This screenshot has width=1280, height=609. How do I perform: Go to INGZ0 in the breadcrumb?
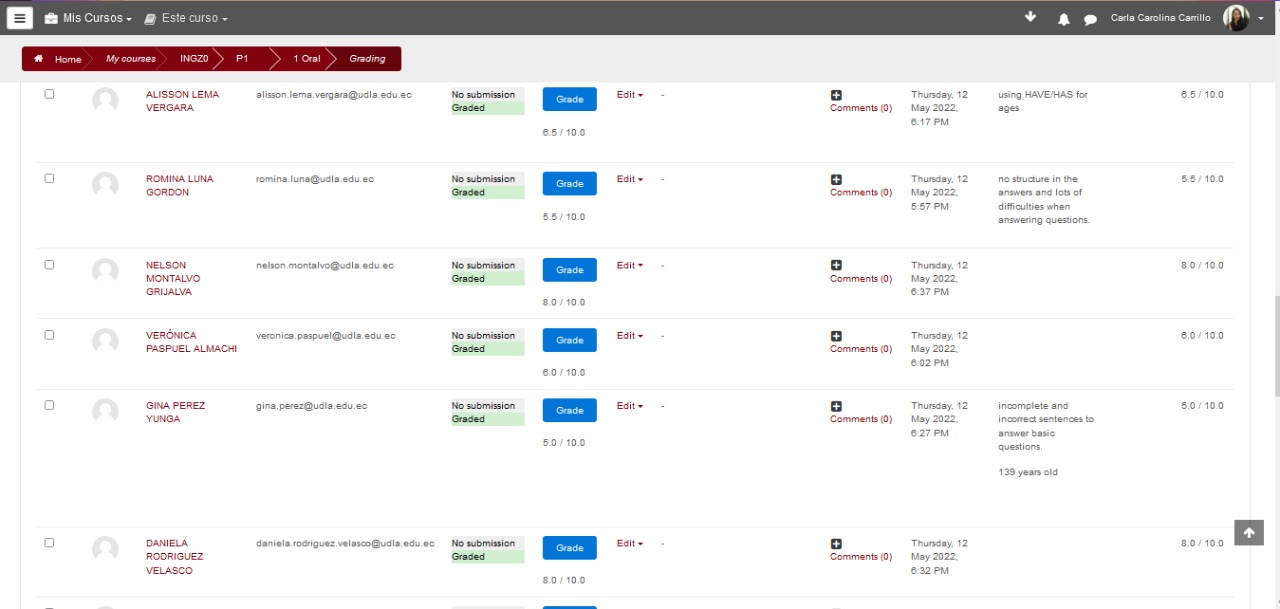point(194,59)
